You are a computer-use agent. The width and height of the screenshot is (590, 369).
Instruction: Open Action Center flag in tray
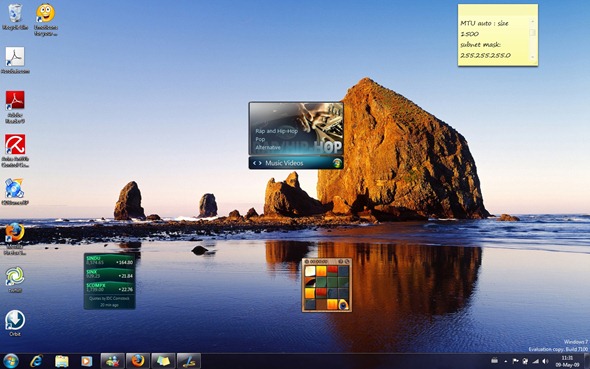coord(515,361)
